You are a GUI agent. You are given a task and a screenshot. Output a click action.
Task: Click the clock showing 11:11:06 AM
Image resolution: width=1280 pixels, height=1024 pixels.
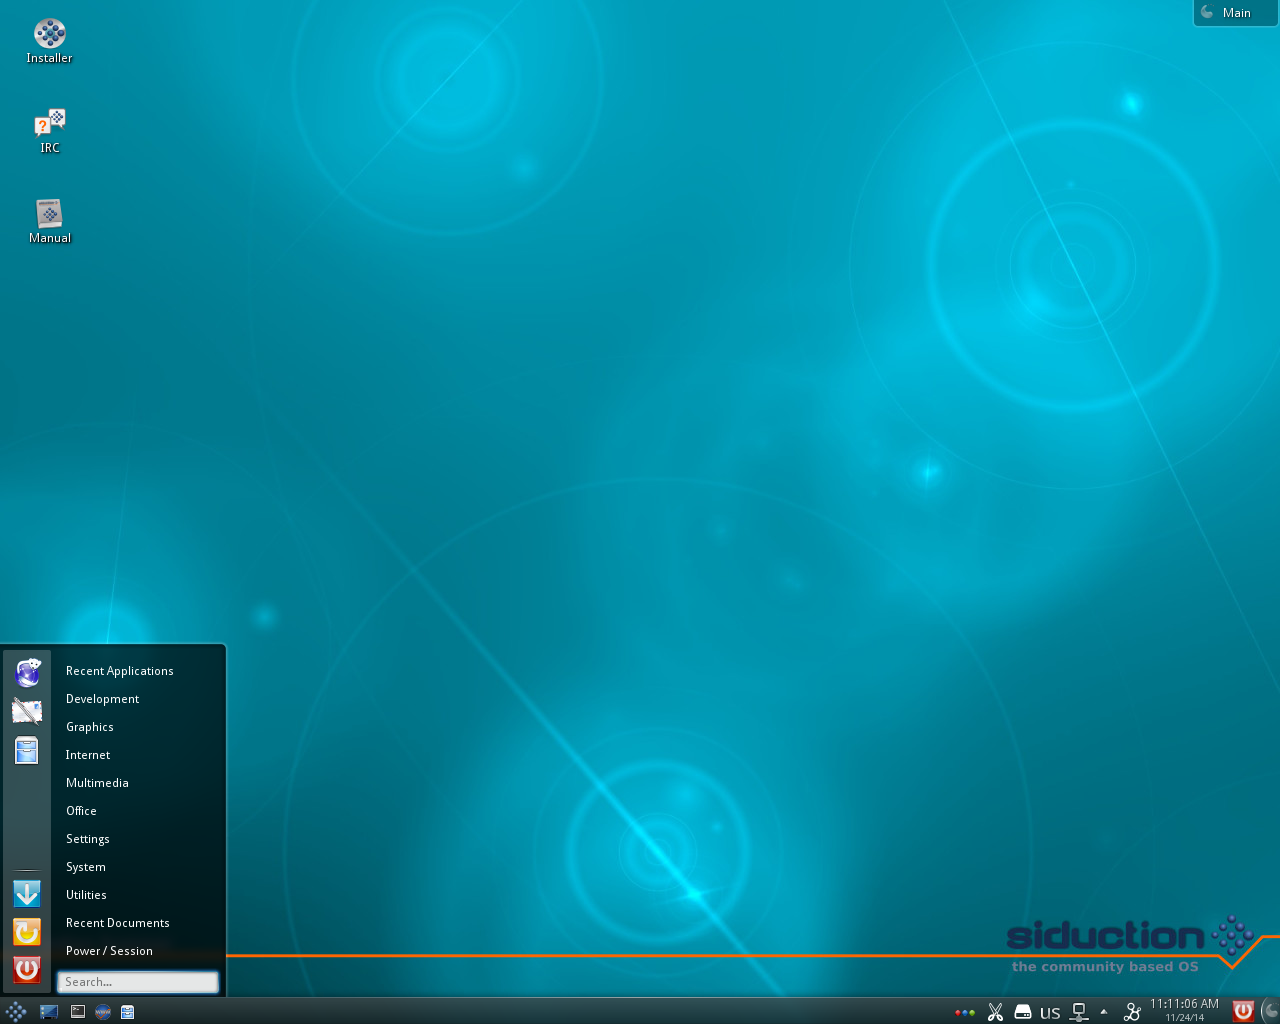point(1184,1010)
